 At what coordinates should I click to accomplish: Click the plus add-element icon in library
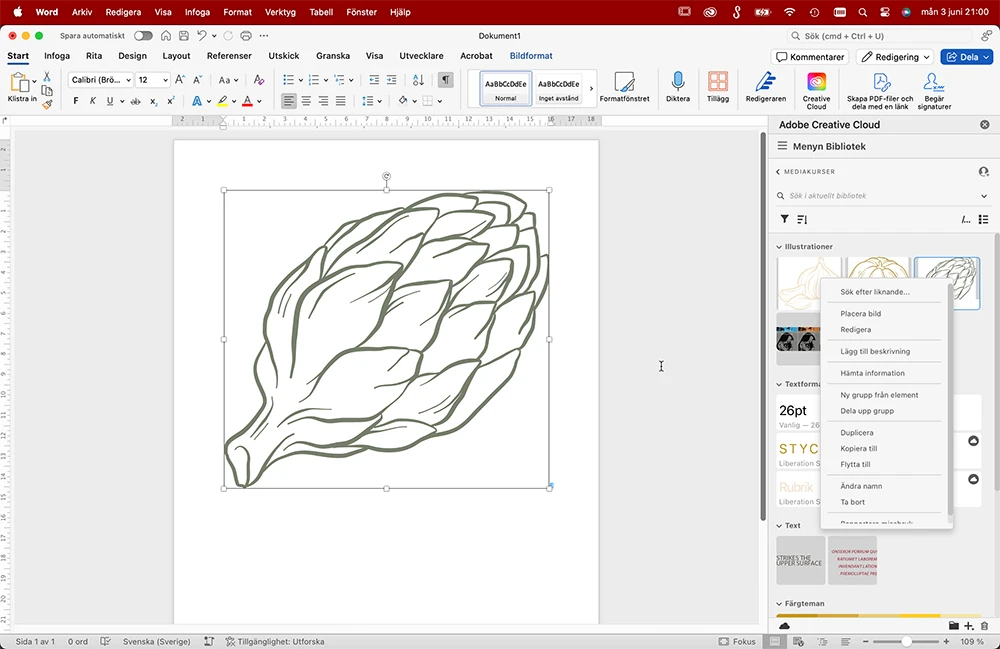(x=969, y=626)
